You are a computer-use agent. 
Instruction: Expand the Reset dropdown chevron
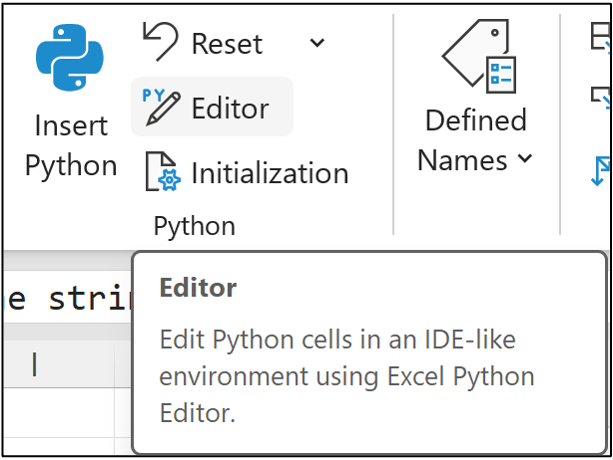pos(316,43)
